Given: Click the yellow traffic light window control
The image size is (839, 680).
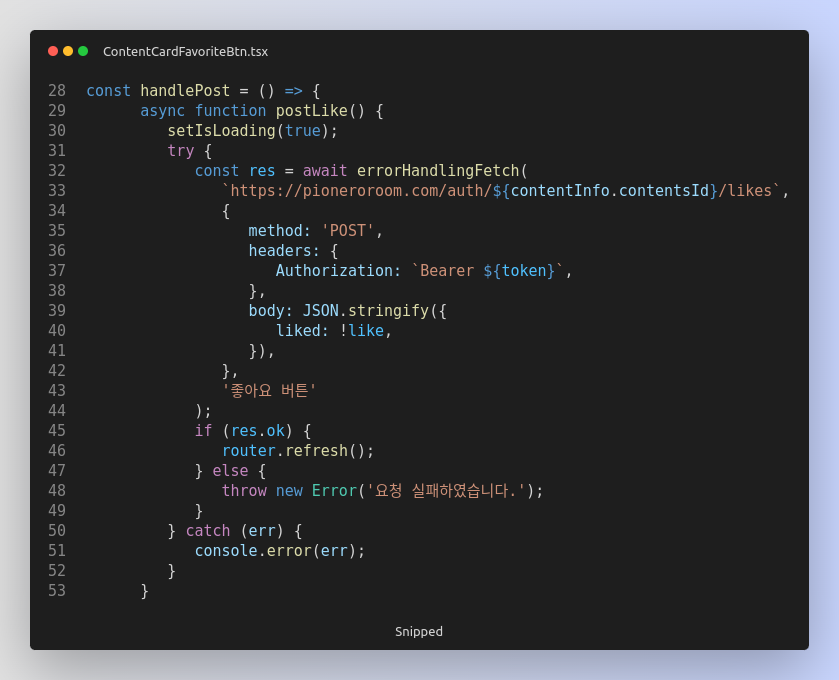Looking at the screenshot, I should [x=68, y=50].
